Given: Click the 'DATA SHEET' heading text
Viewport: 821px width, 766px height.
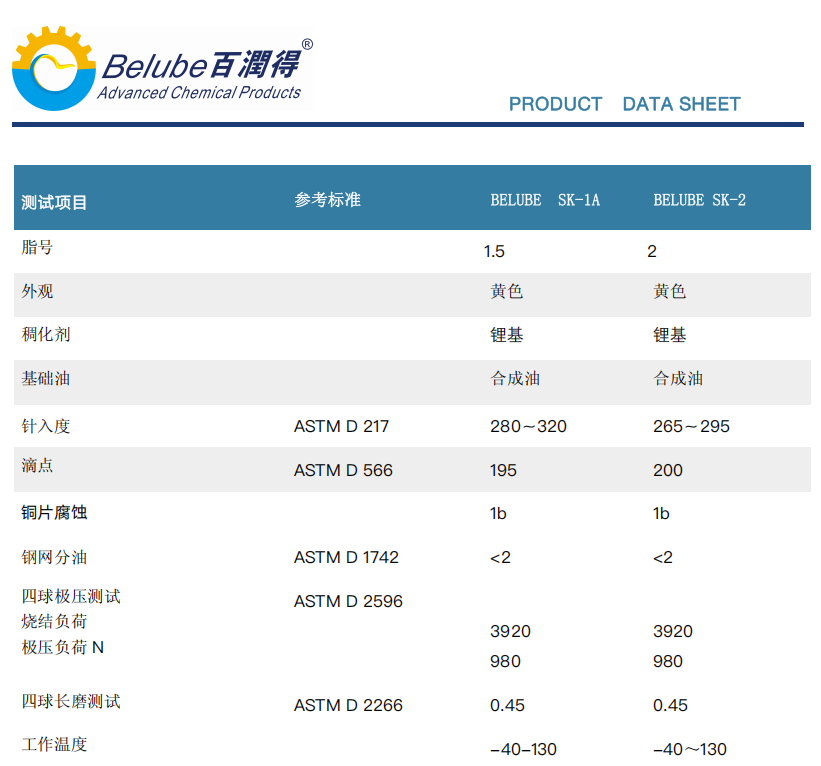Looking at the screenshot, I should (681, 104).
